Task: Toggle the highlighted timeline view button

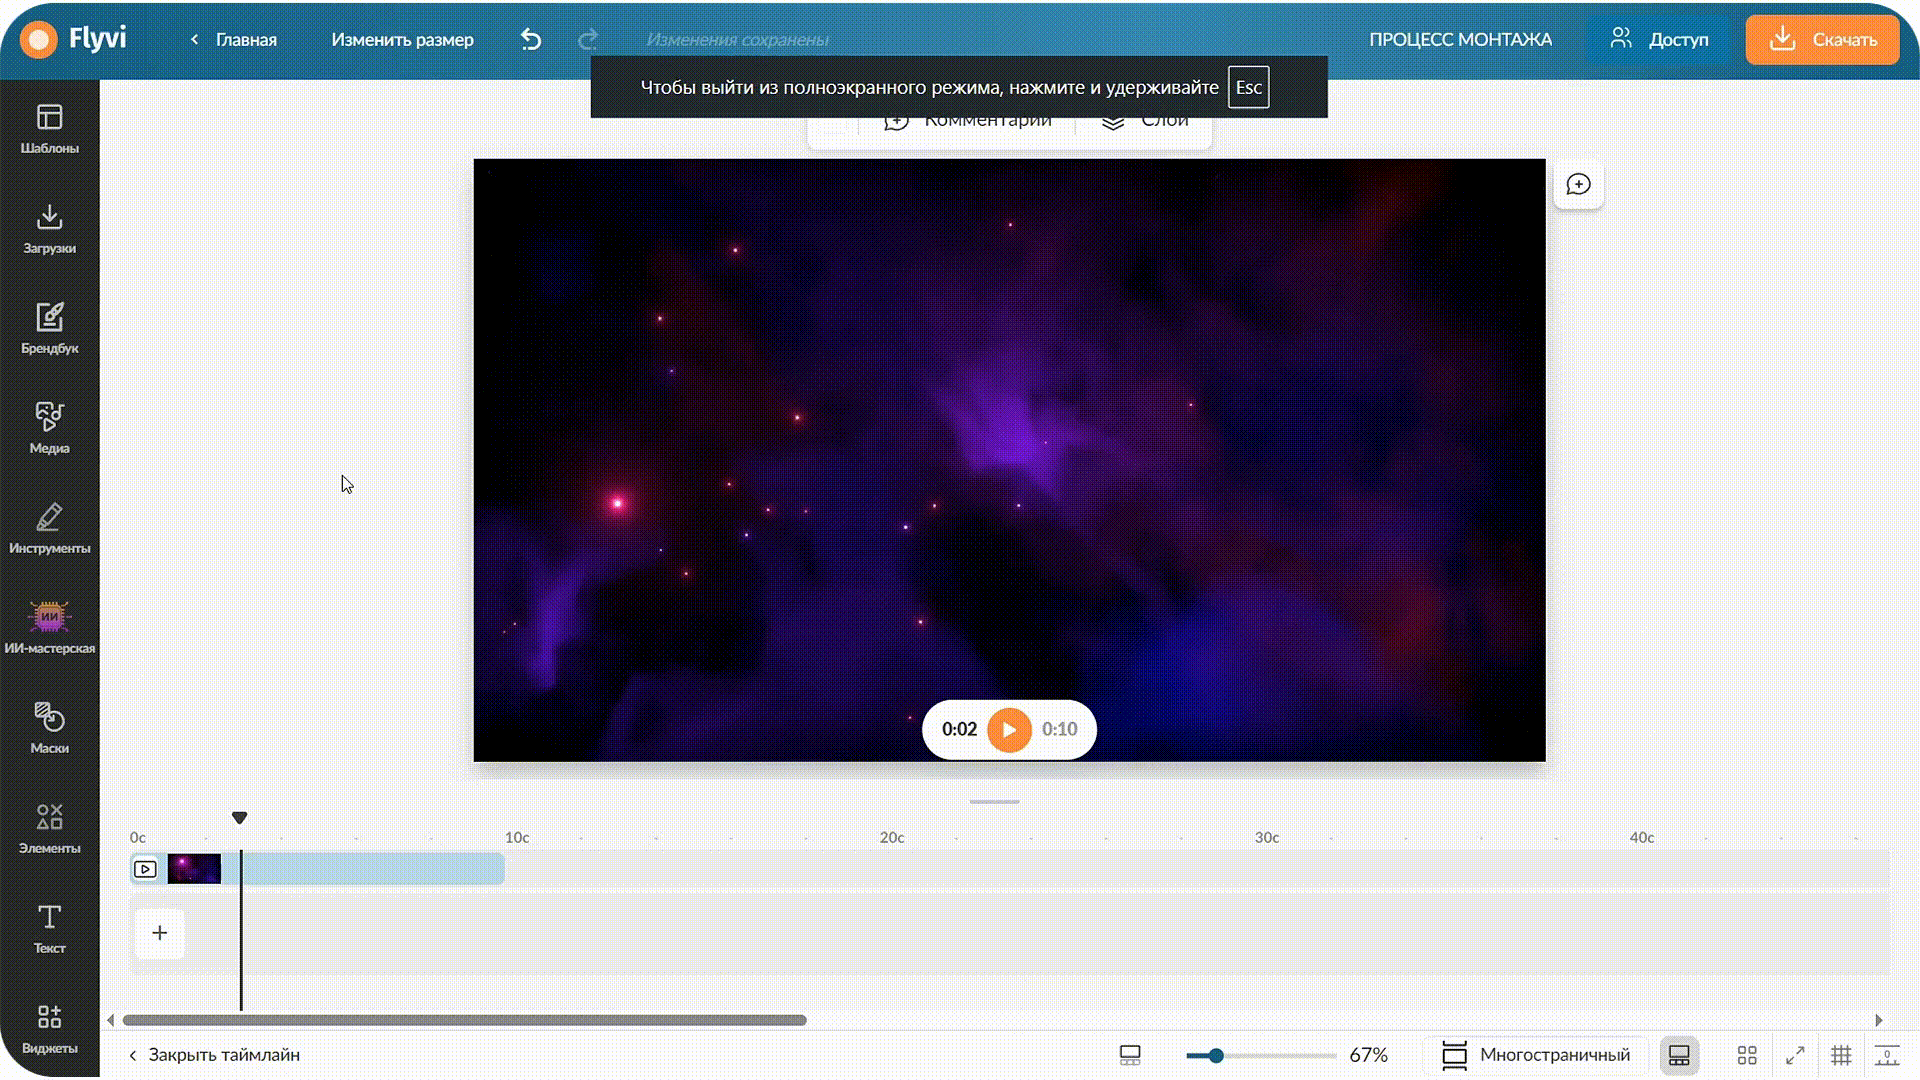Action: click(x=1679, y=1055)
